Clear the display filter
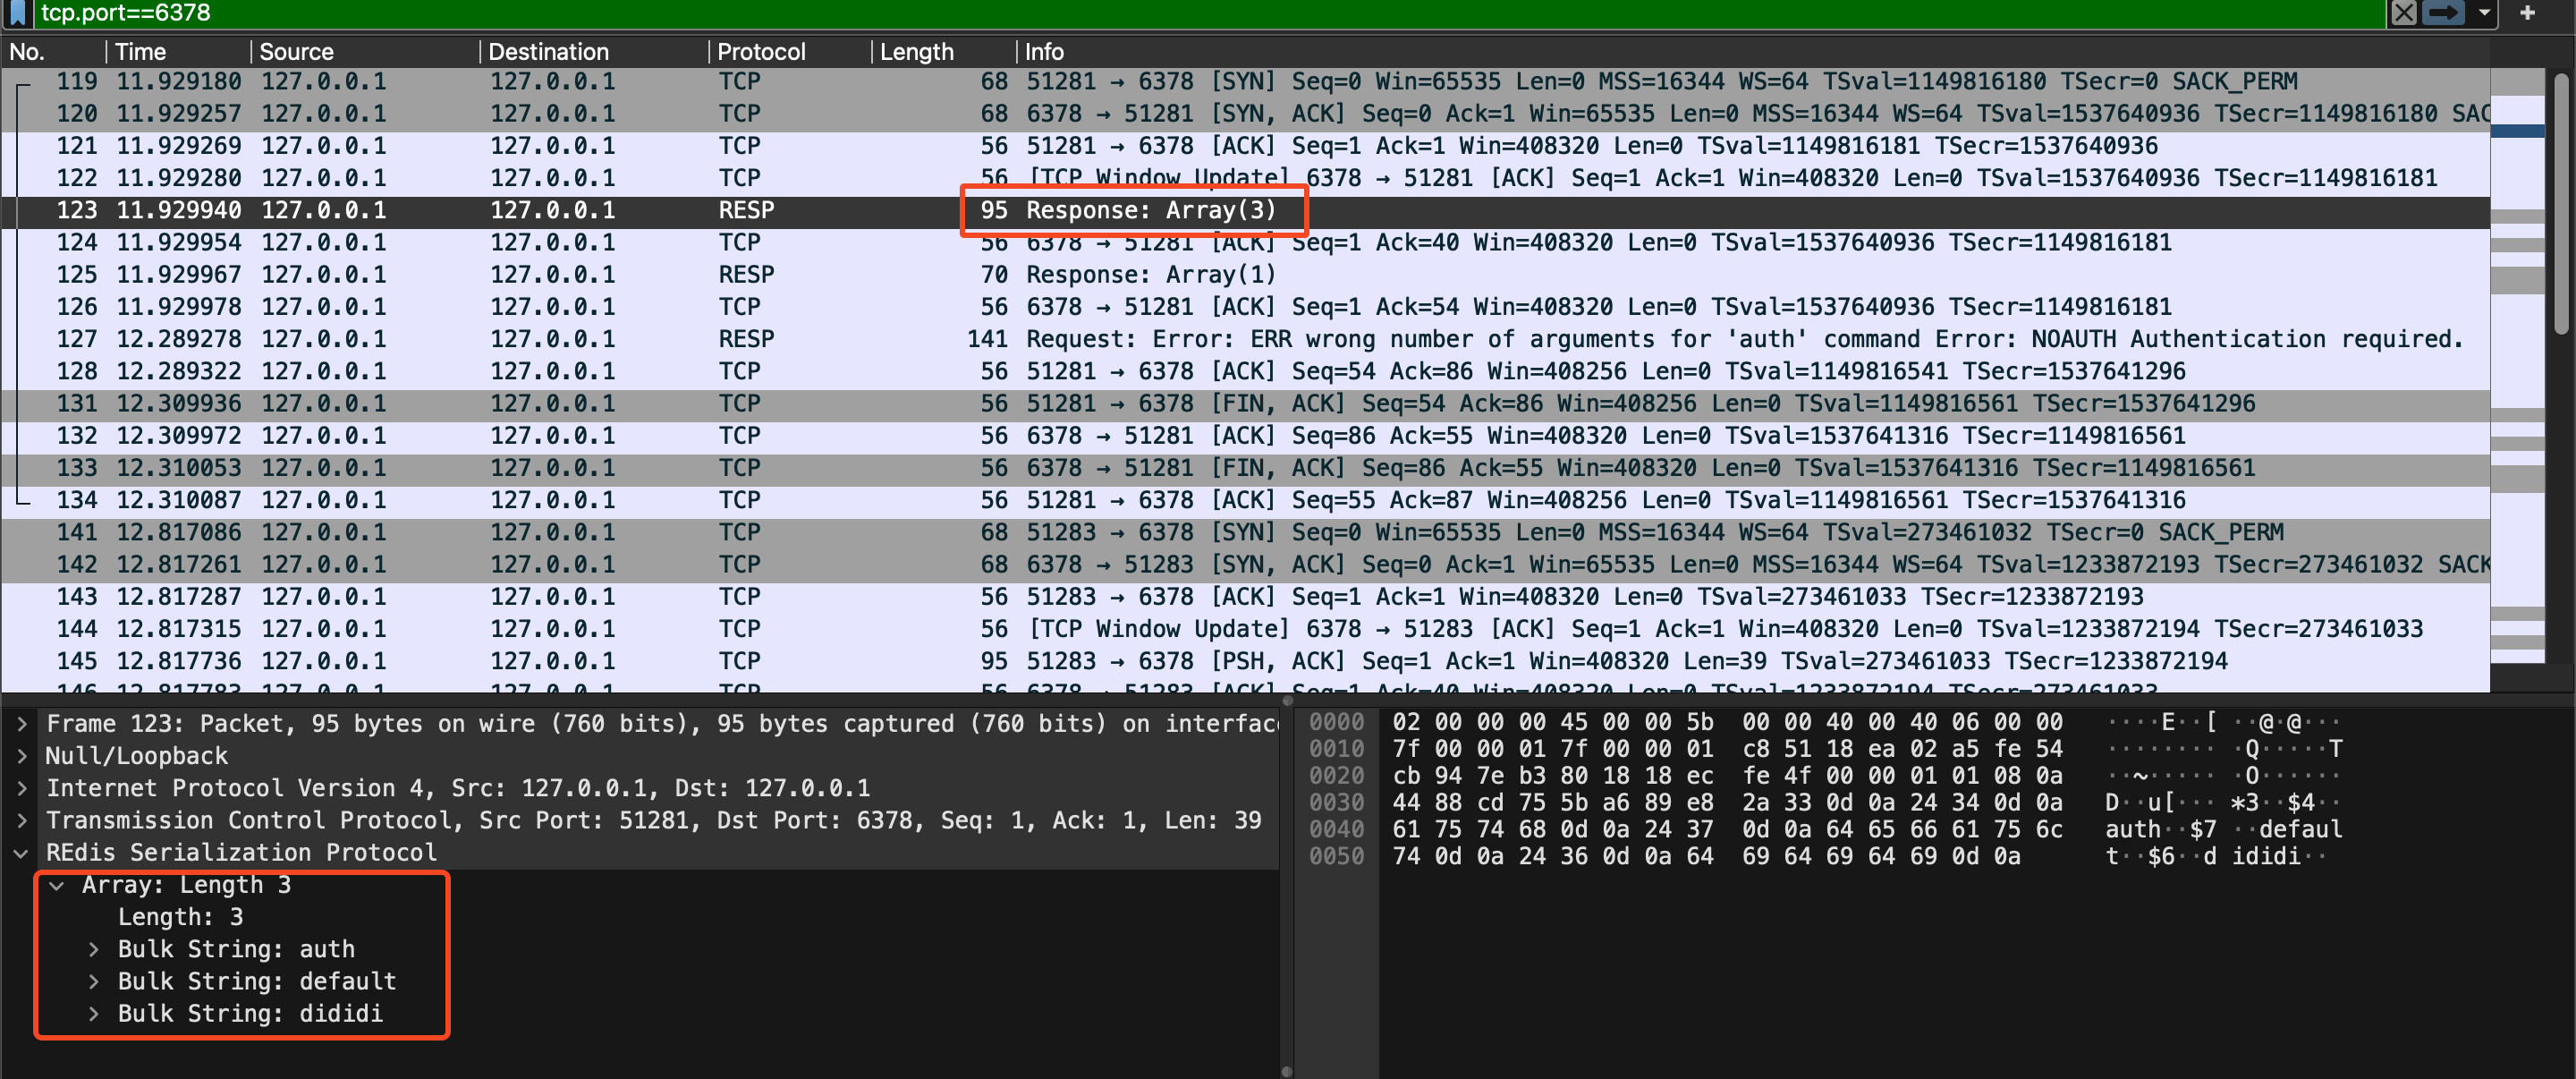The height and width of the screenshot is (1079, 2576). point(2404,13)
